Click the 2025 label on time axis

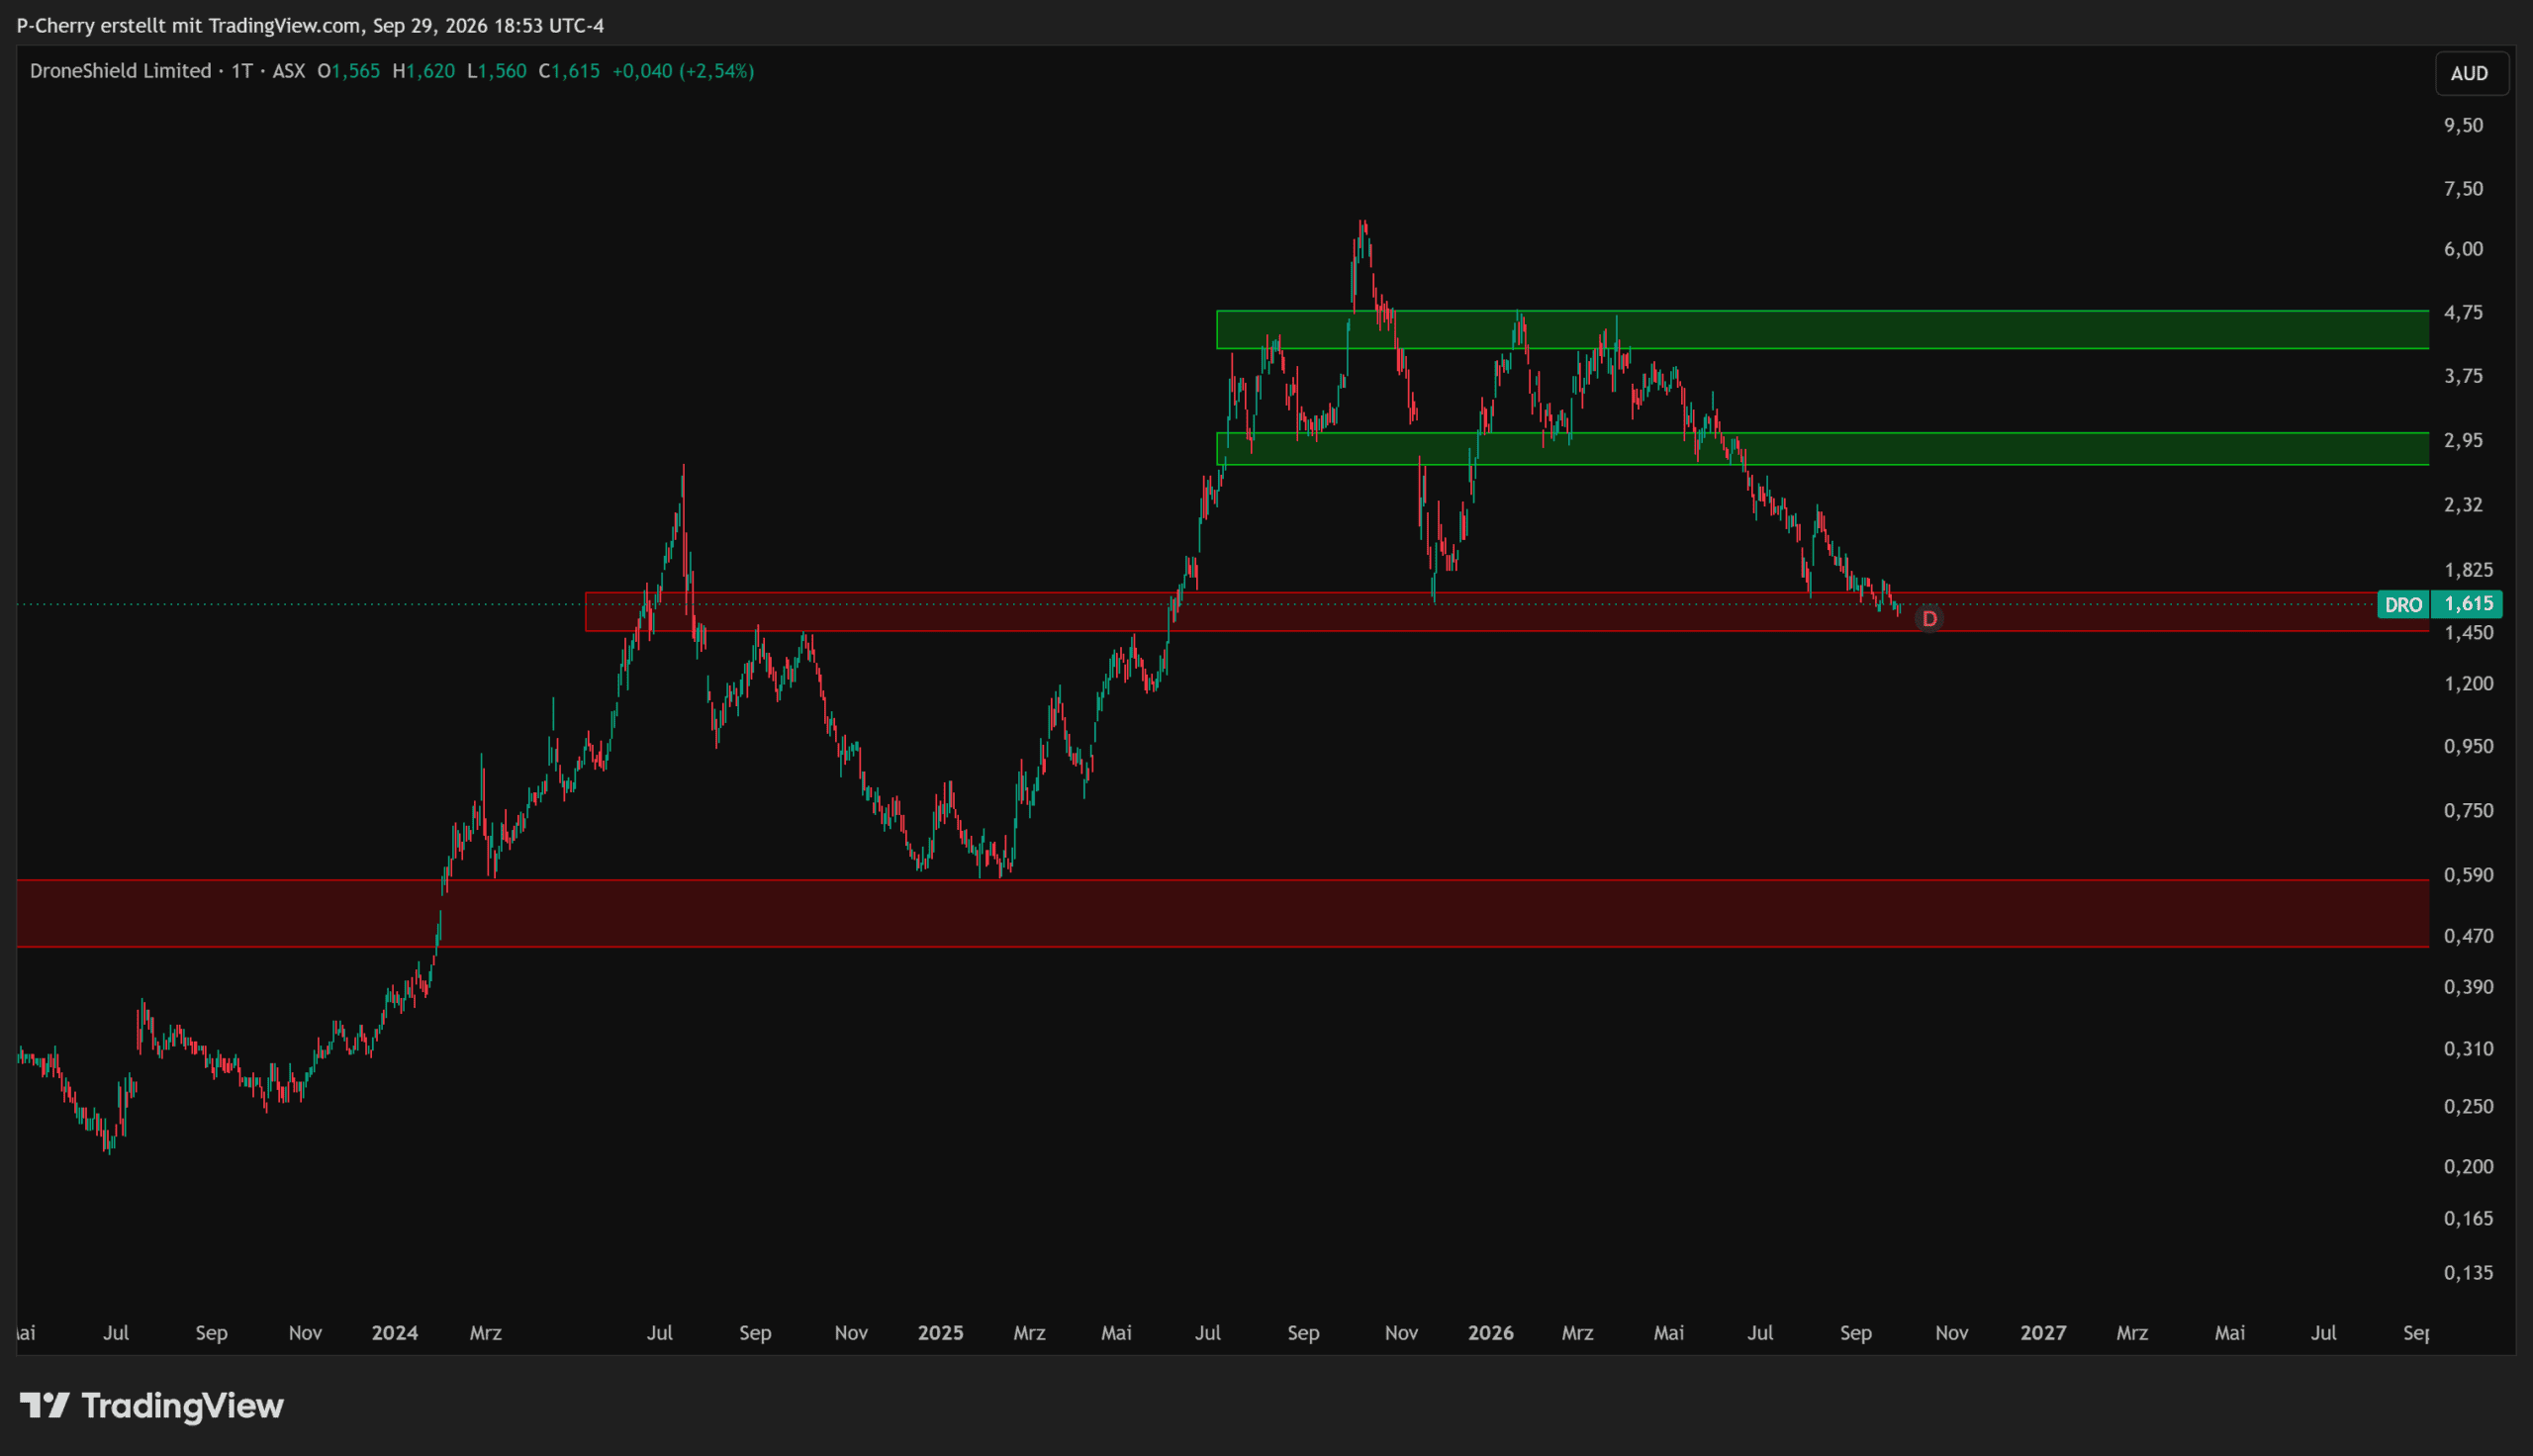pyautogui.click(x=940, y=1332)
